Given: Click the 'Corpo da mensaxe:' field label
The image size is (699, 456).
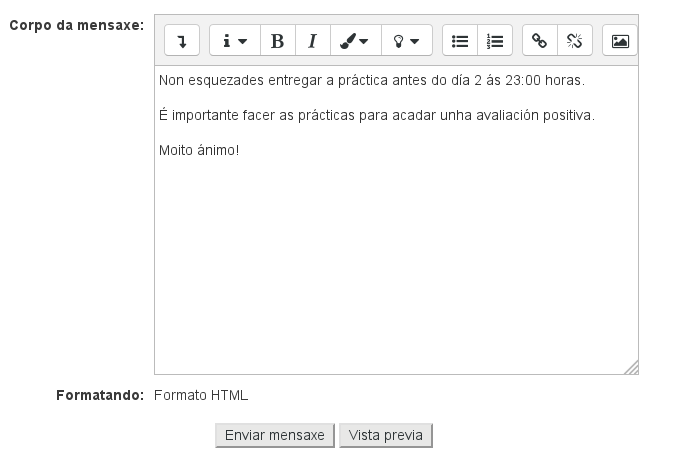Looking at the screenshot, I should pyautogui.click(x=76, y=24).
